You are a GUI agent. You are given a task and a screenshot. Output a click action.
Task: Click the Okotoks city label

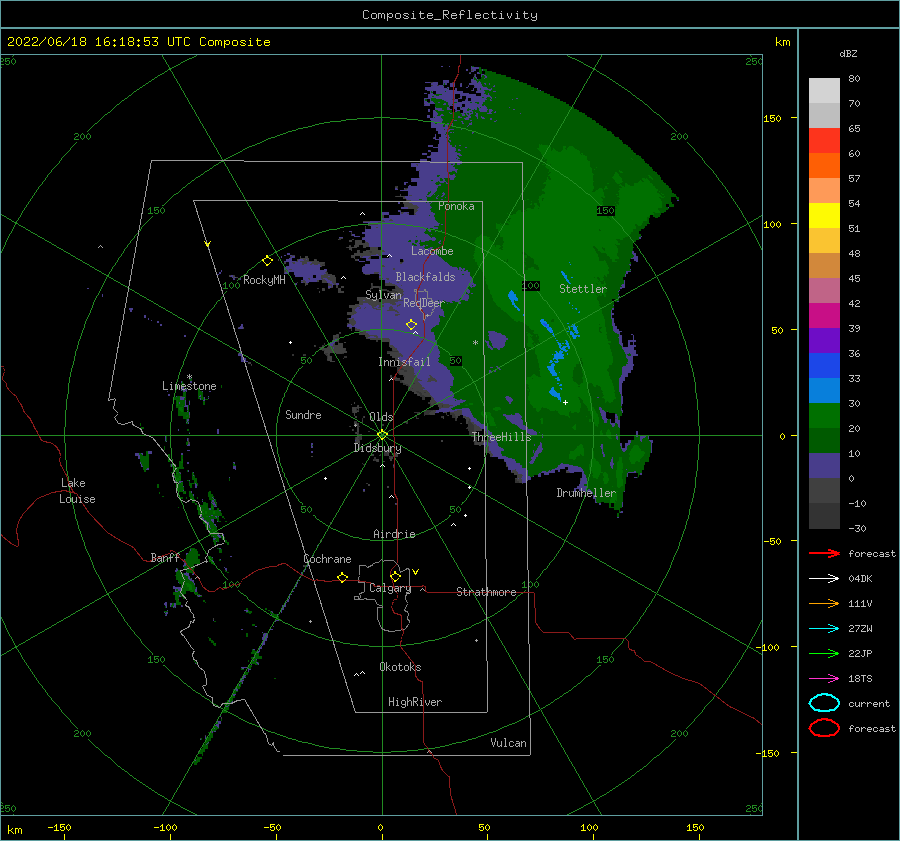point(400,667)
